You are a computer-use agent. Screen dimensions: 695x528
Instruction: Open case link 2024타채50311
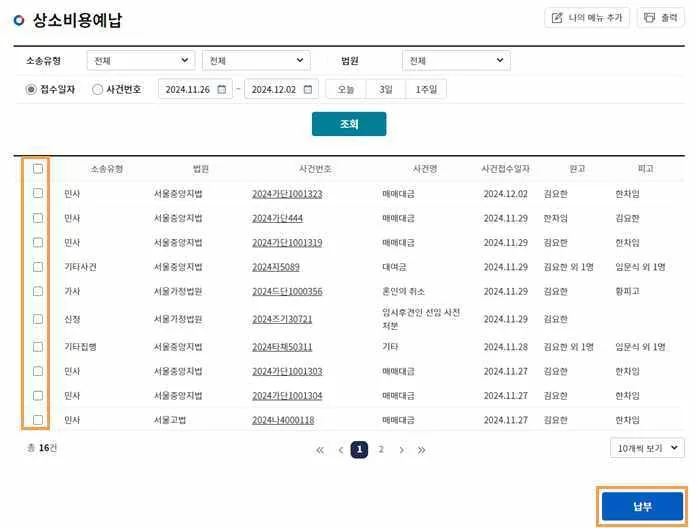(282, 347)
